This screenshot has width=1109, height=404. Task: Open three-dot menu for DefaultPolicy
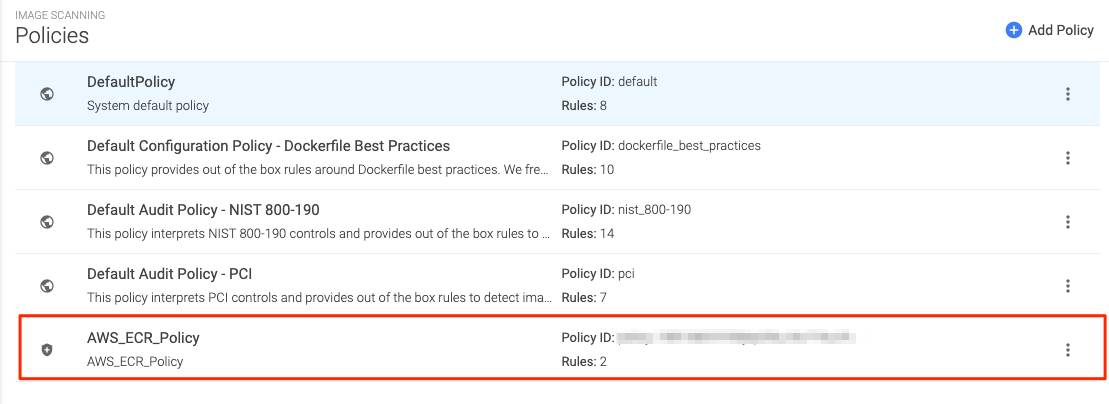tap(1068, 94)
